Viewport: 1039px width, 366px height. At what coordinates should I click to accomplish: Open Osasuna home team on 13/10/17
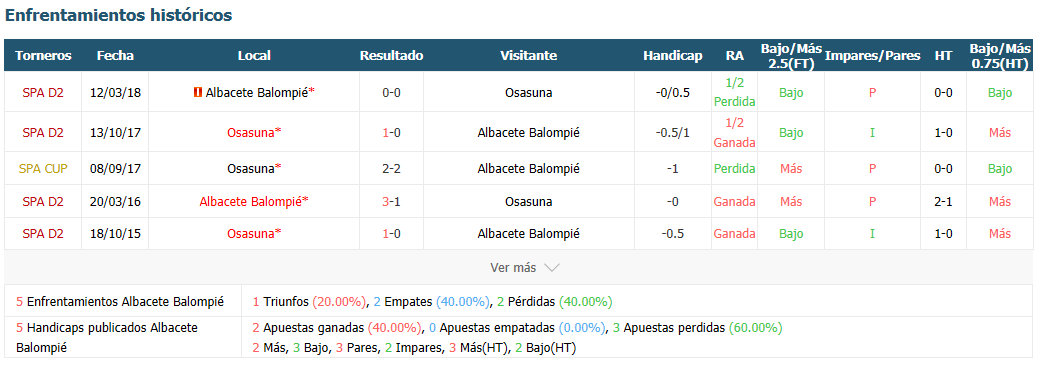(x=254, y=133)
